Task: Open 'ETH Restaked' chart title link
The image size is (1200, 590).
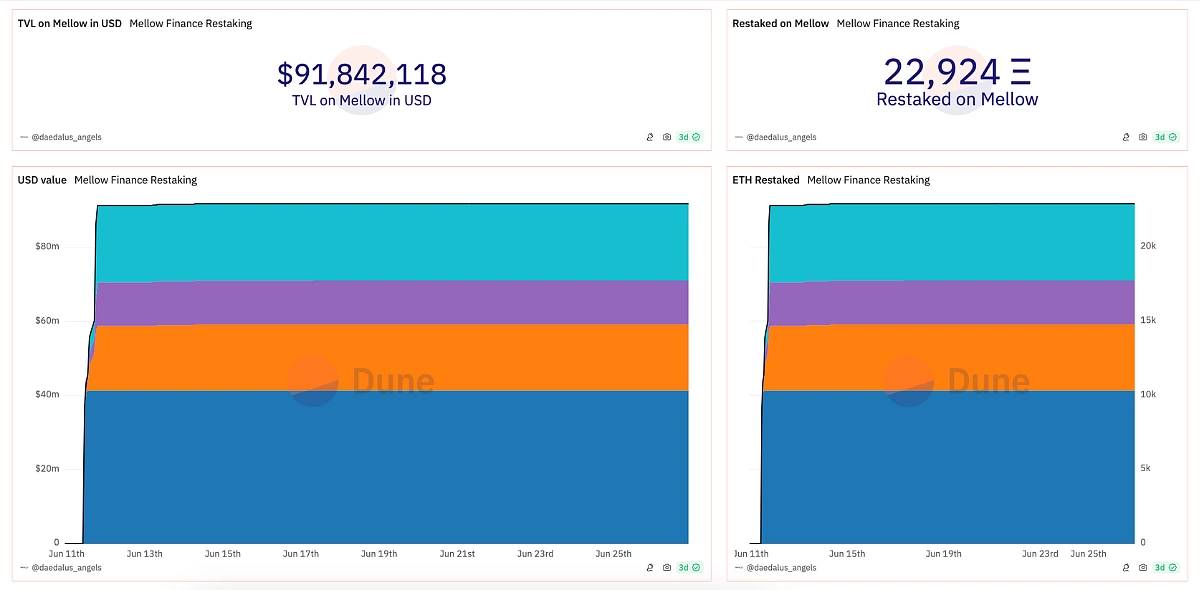Action: 765,180
